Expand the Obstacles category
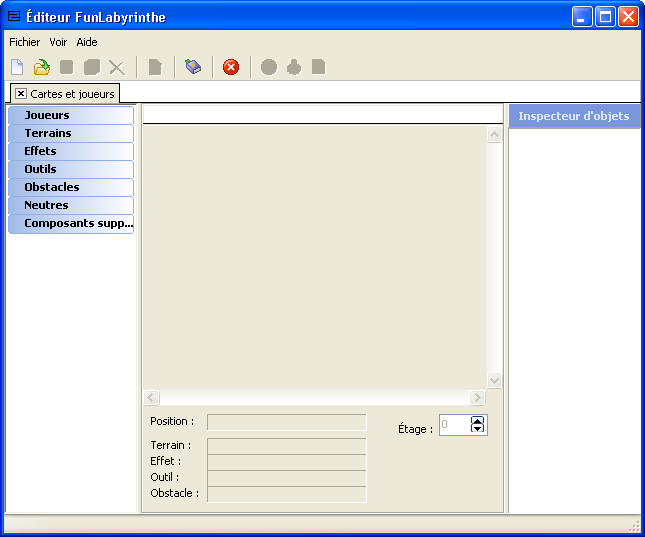Viewport: 645px width, 537px height. 70,187
